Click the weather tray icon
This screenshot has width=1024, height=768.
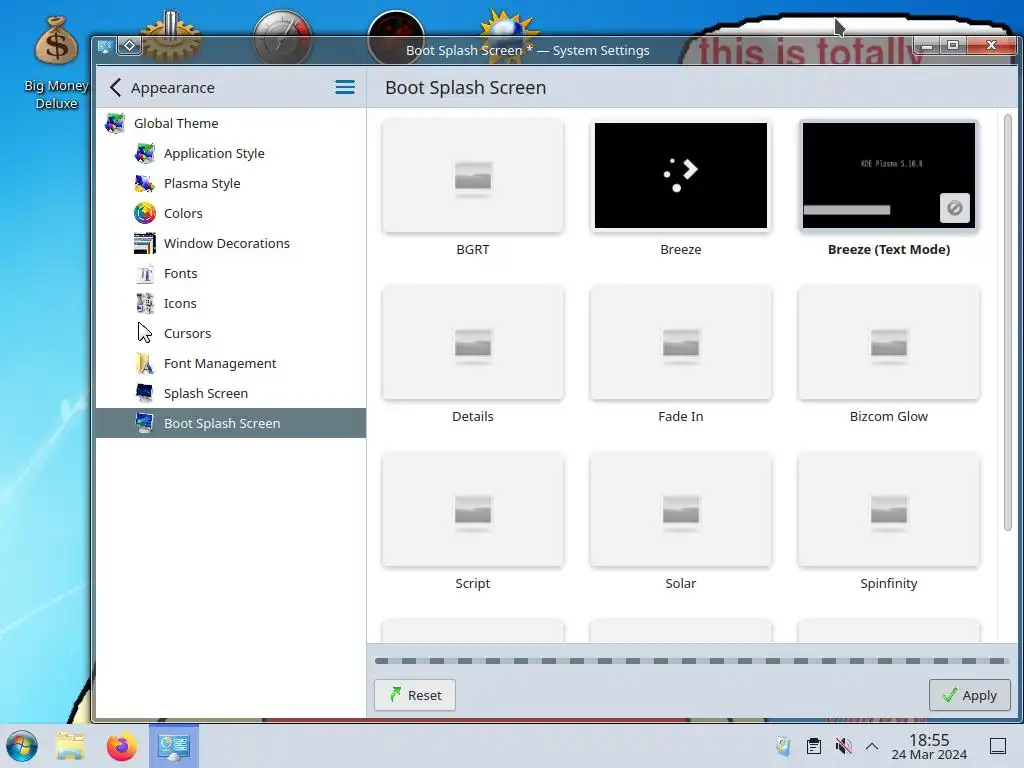tap(783, 746)
